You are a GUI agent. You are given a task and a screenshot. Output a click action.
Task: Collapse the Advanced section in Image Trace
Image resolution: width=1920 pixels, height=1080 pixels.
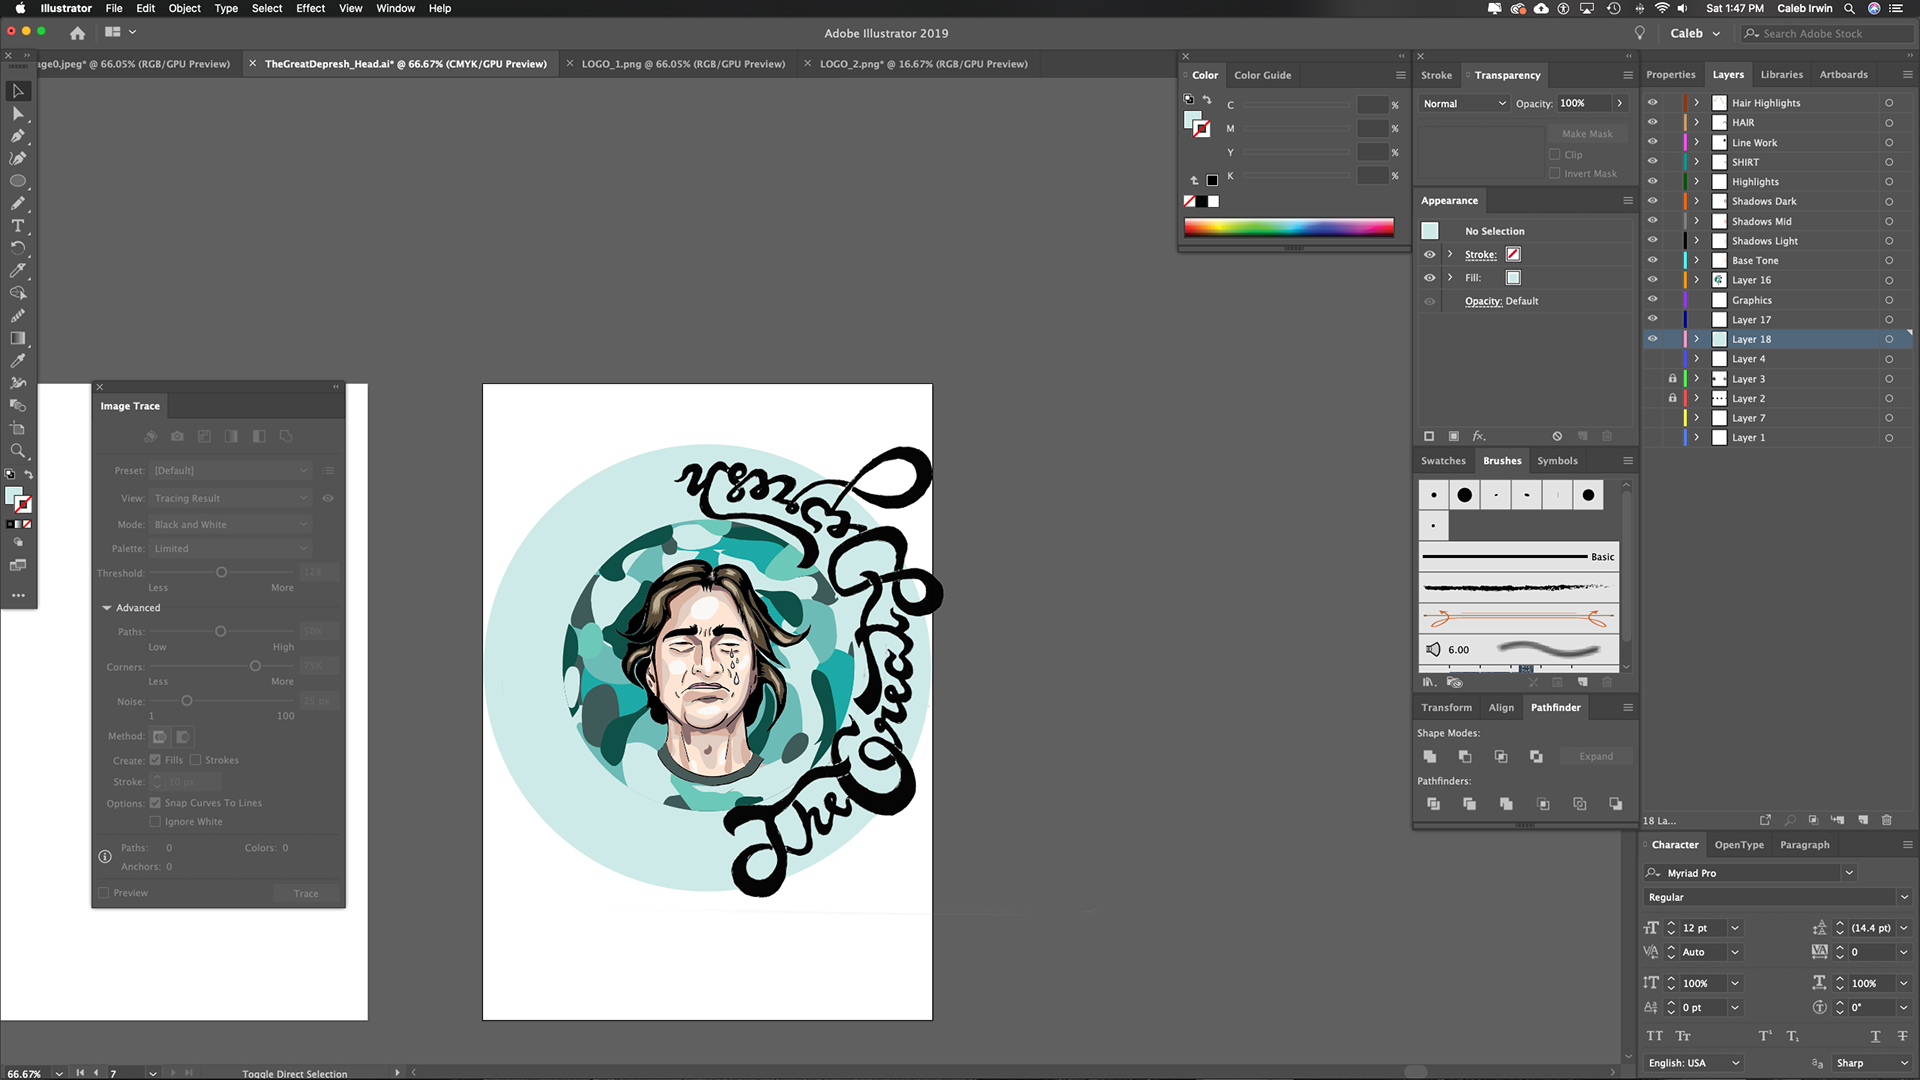click(x=107, y=608)
